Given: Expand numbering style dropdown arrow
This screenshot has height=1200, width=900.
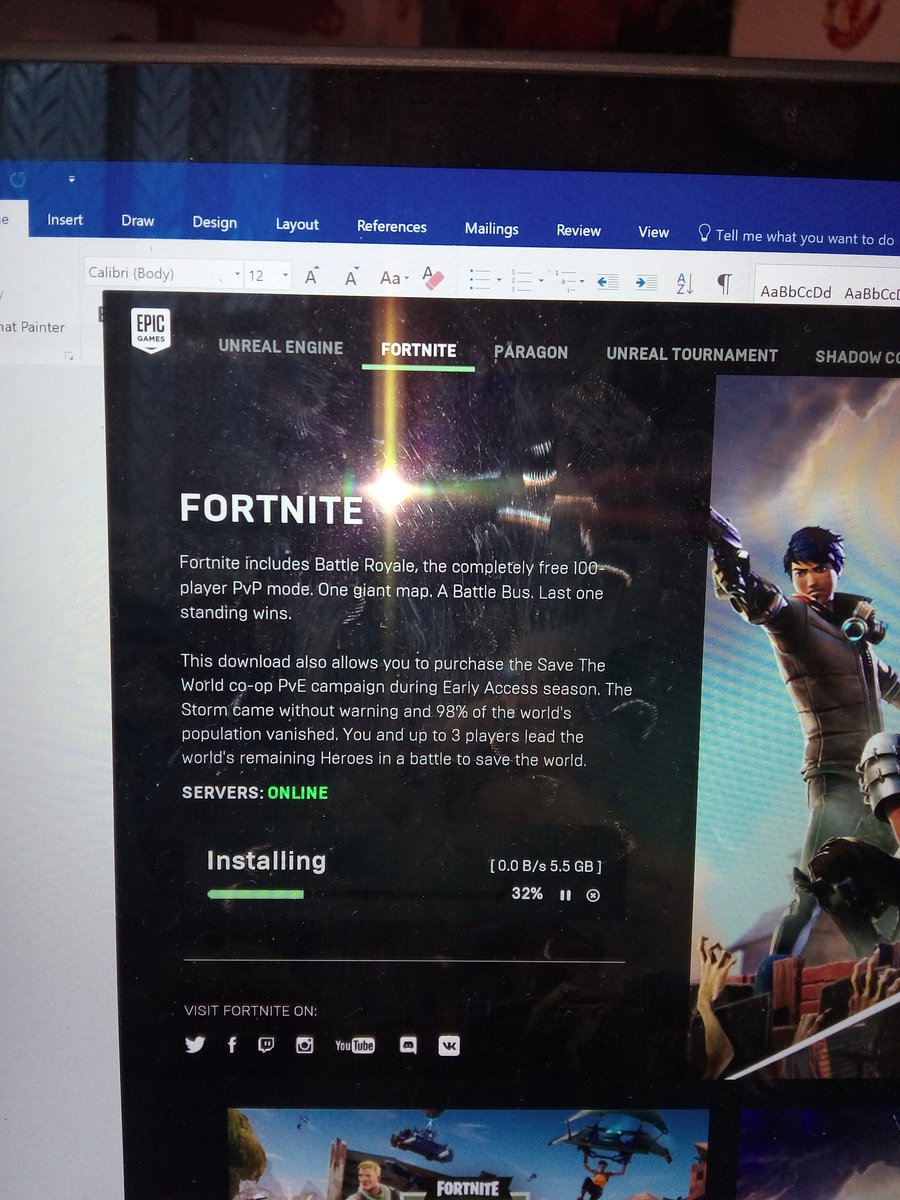Looking at the screenshot, I should click(540, 281).
